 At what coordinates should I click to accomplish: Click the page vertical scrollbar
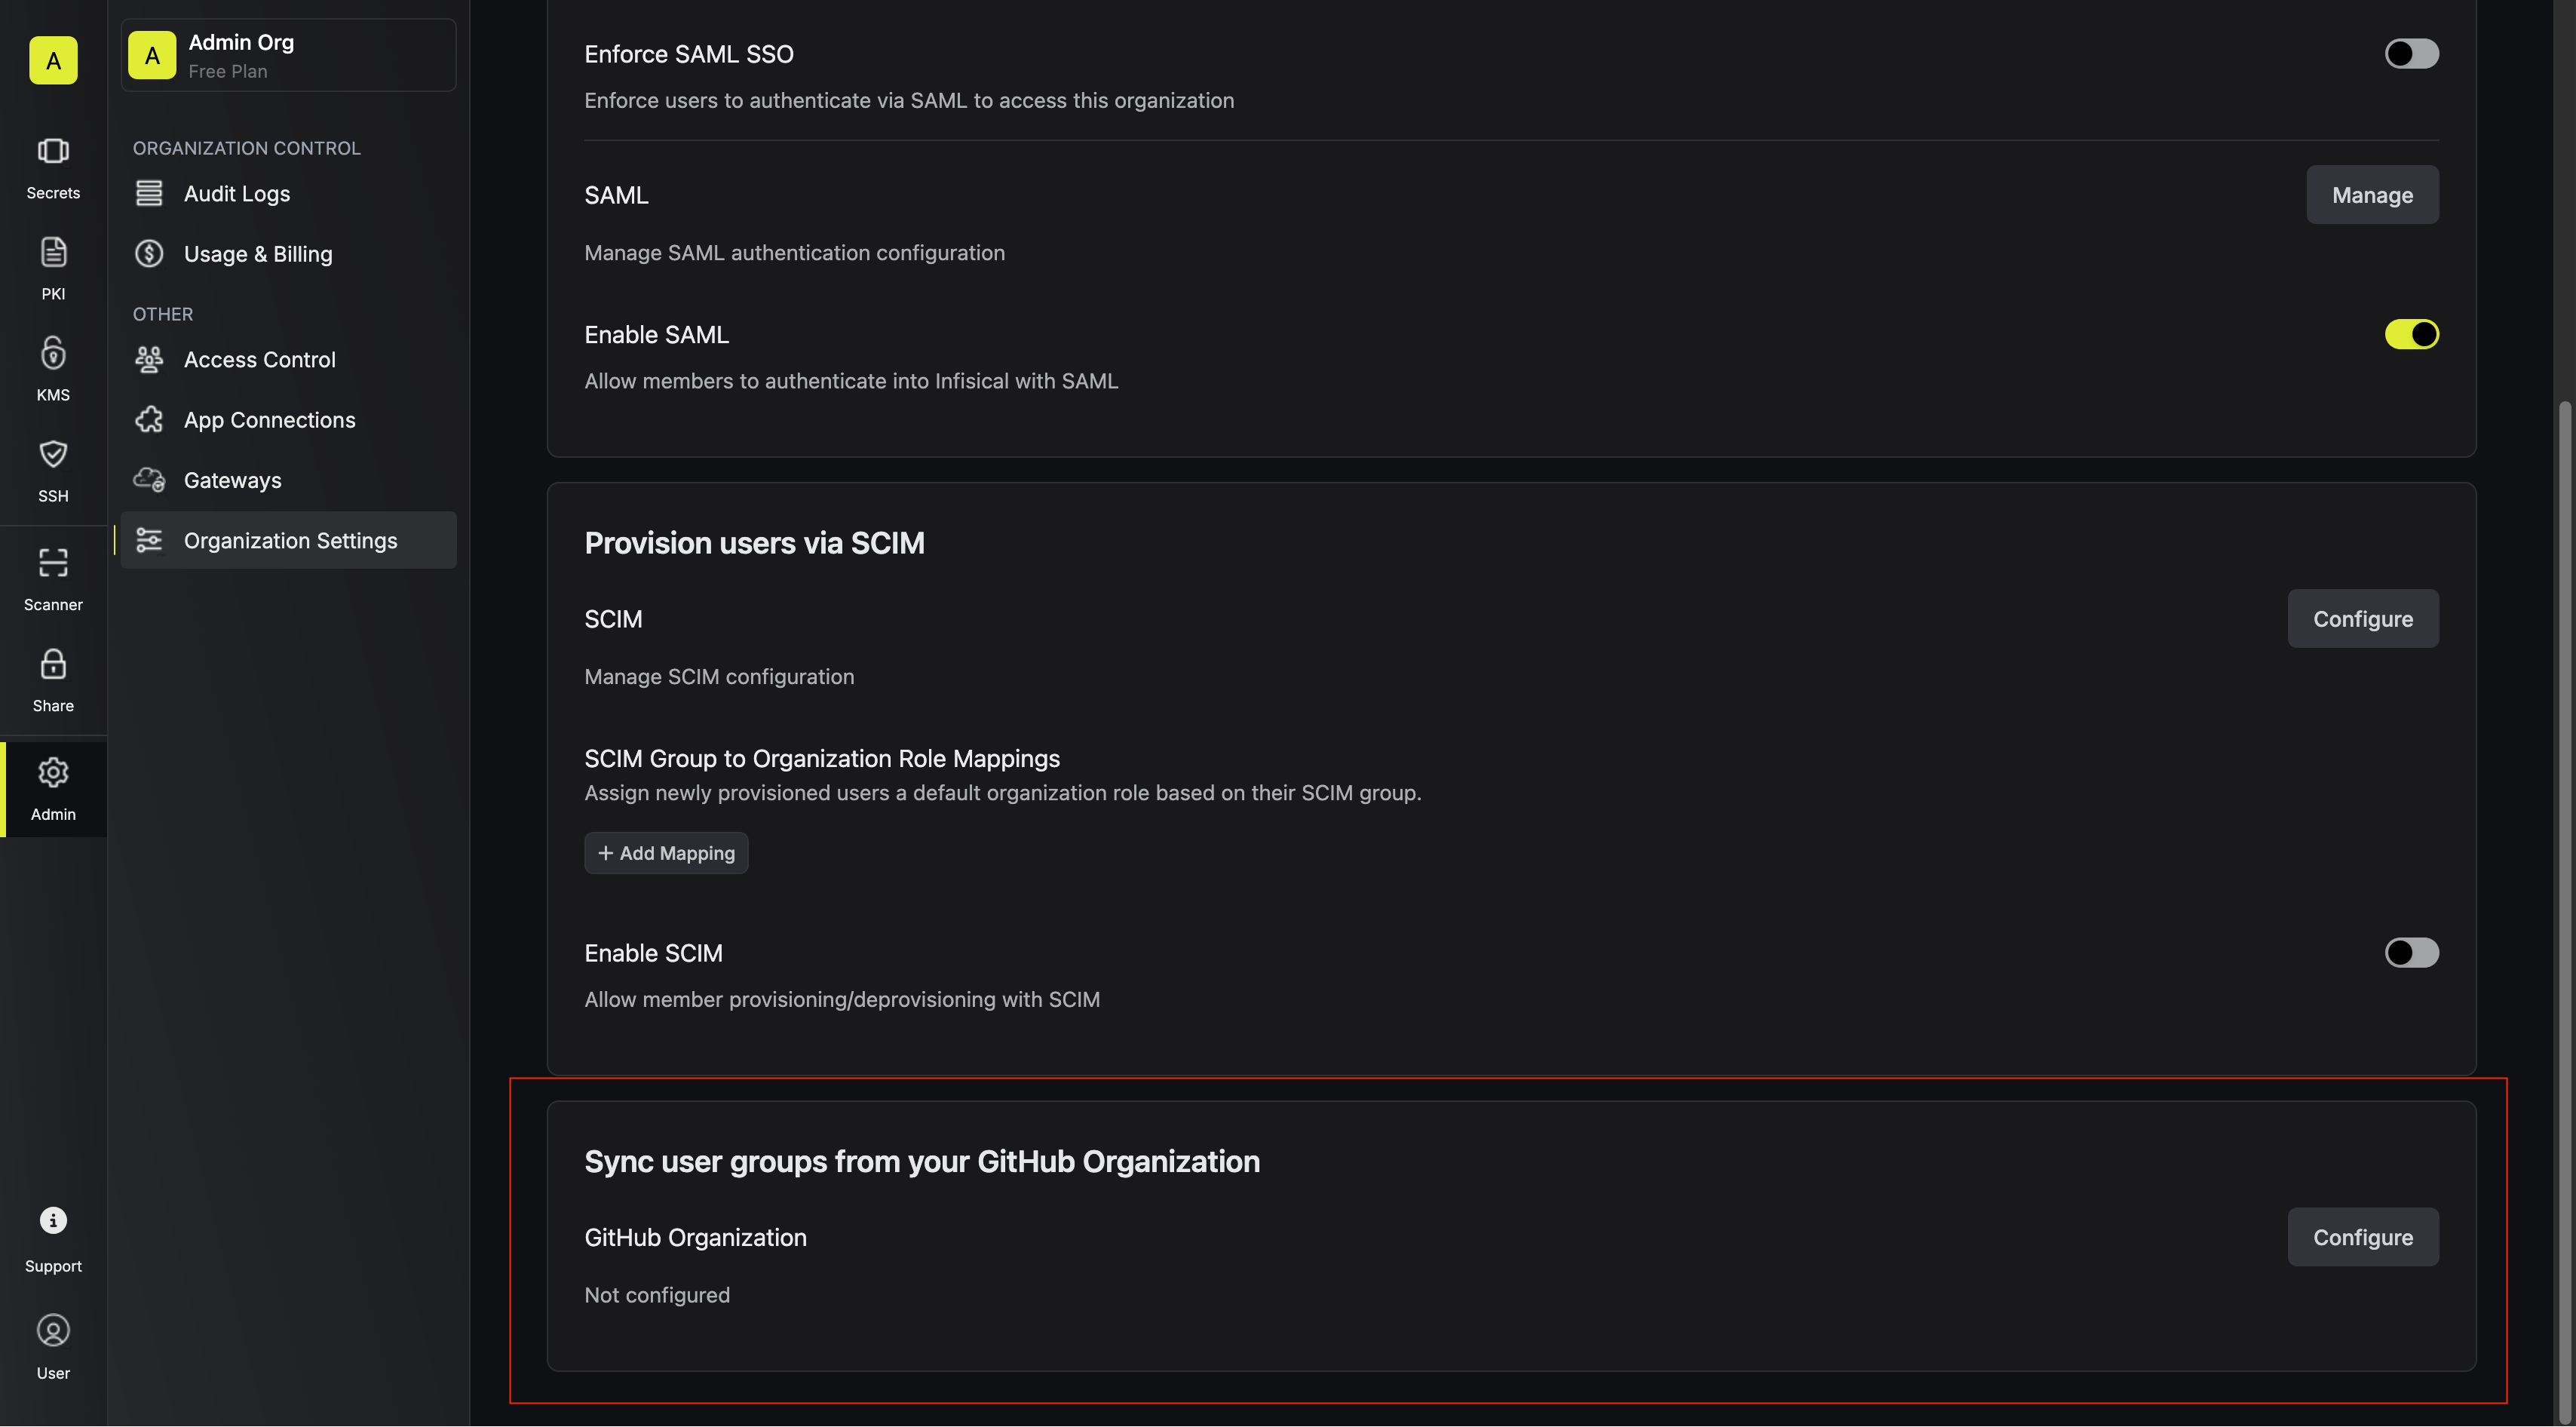pos(2562,910)
